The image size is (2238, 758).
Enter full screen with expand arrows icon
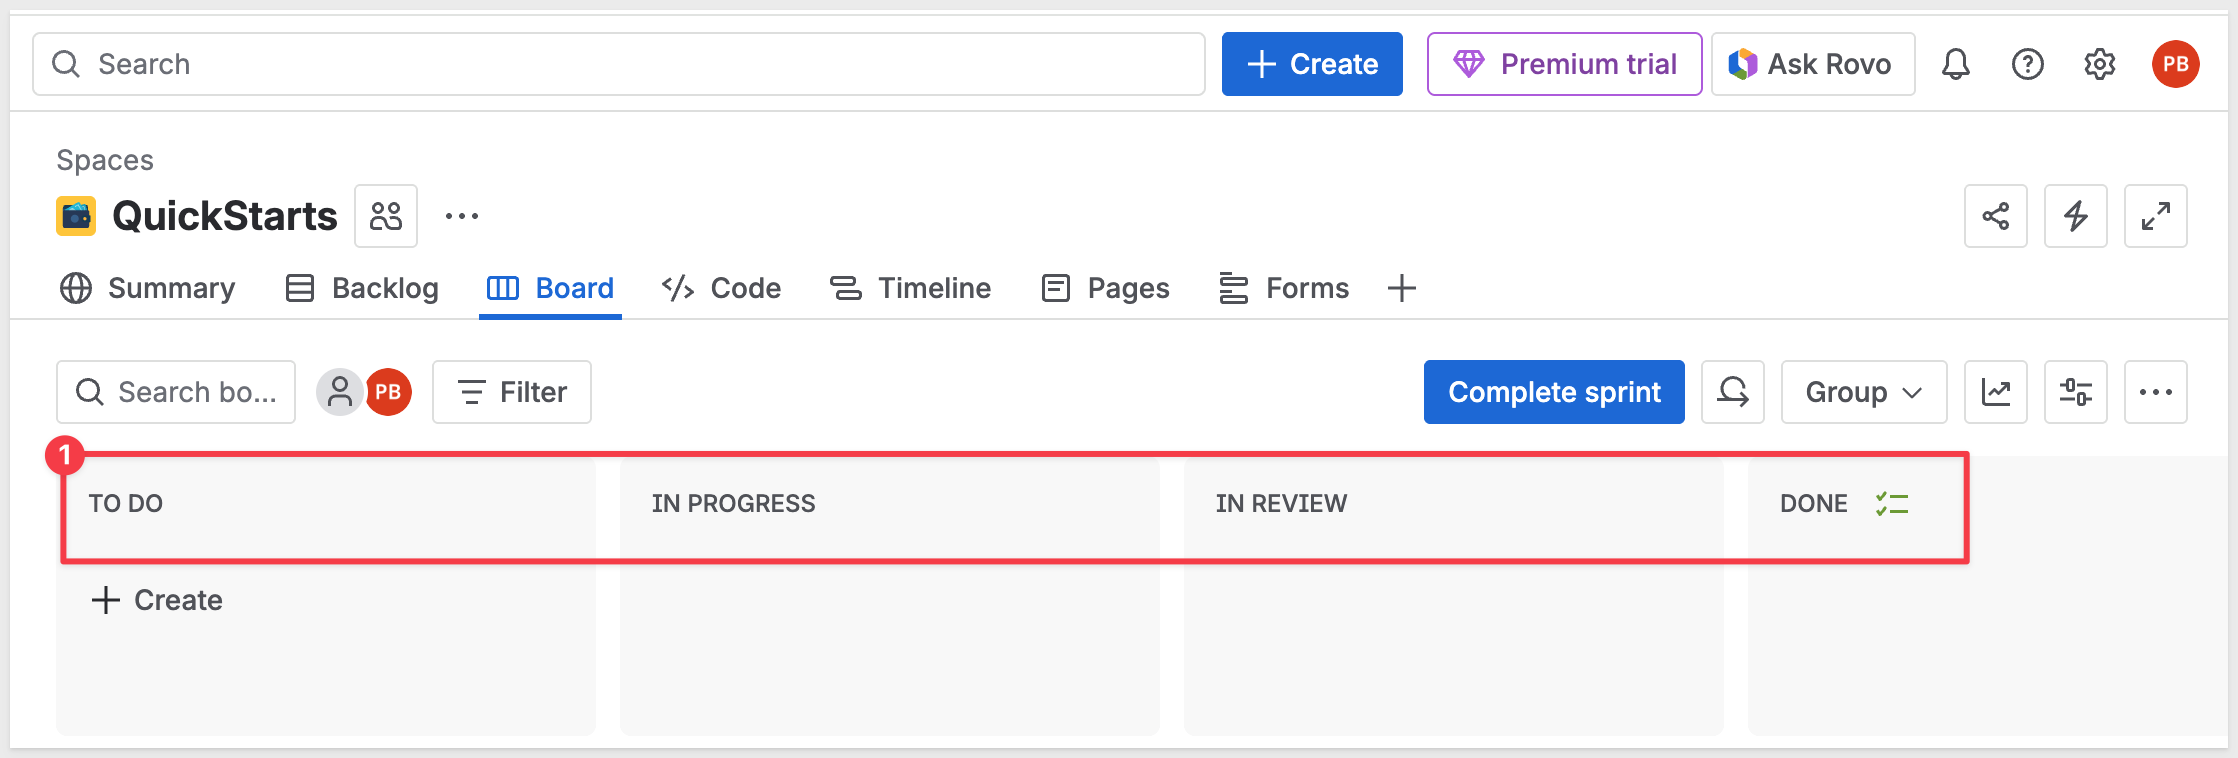pyautogui.click(x=2155, y=216)
